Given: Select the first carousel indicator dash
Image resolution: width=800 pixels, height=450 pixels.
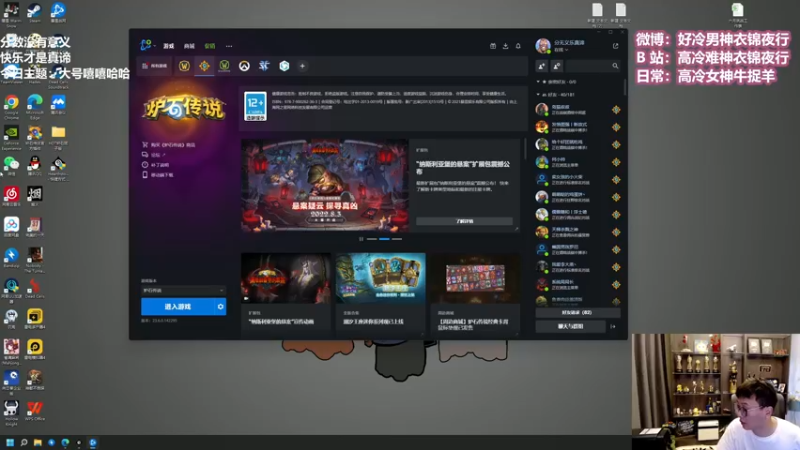Looking at the screenshot, I should [x=371, y=239].
